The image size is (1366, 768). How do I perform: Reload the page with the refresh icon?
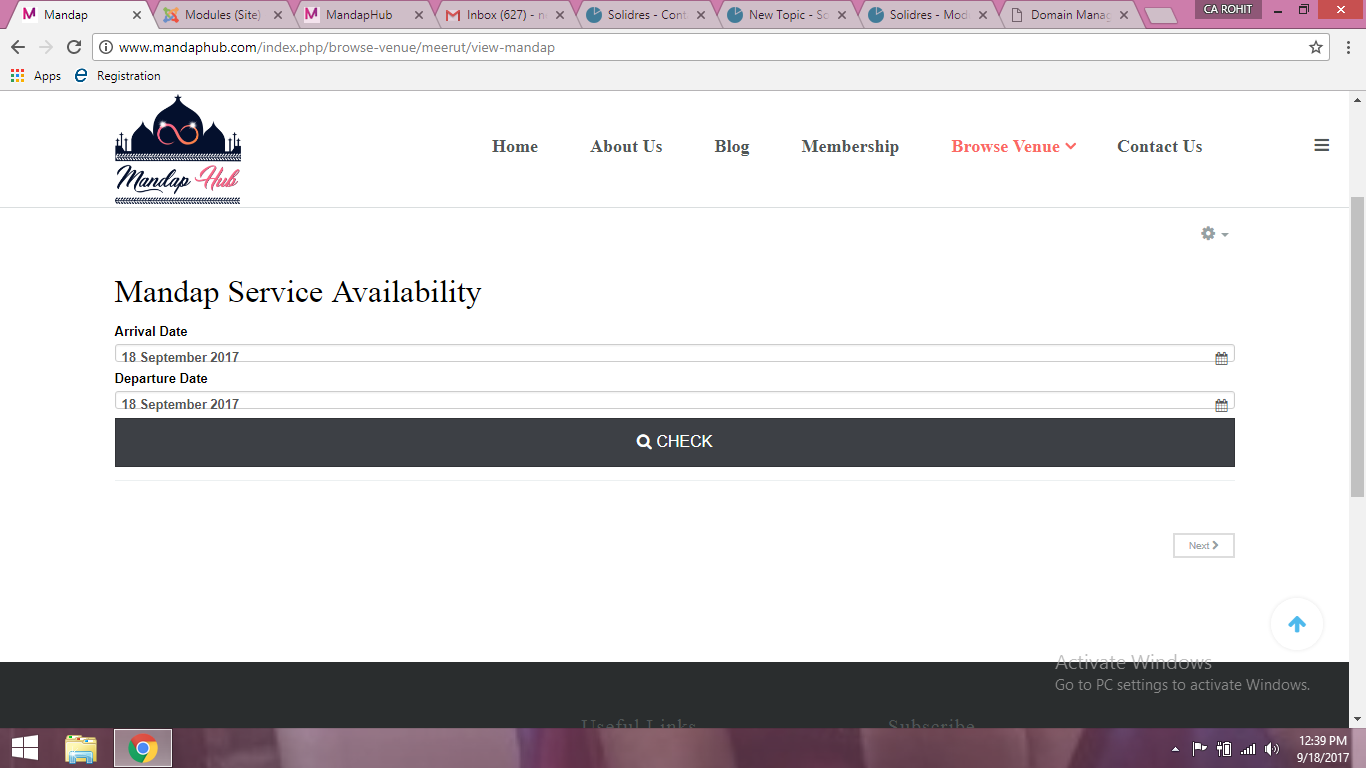[x=74, y=47]
